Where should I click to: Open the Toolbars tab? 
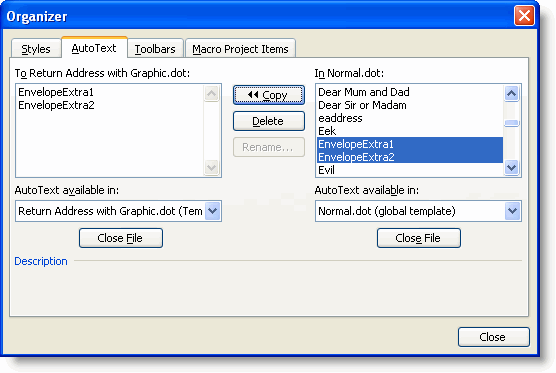pos(155,49)
